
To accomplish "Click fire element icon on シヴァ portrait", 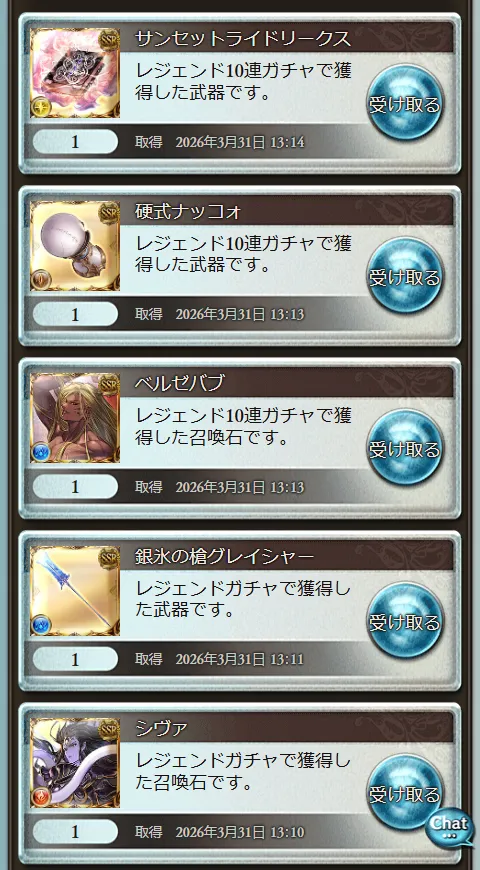I will coord(42,797).
